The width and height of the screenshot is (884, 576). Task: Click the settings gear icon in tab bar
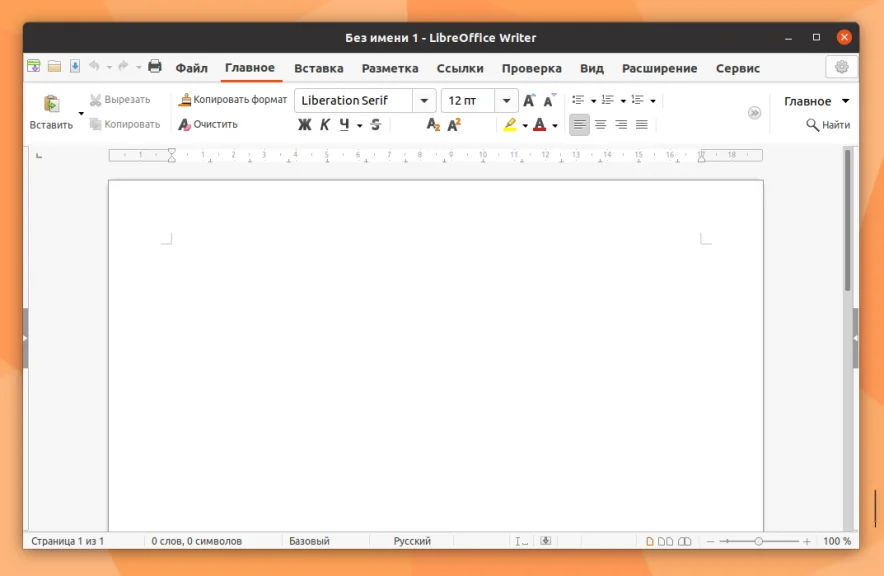[x=842, y=67]
